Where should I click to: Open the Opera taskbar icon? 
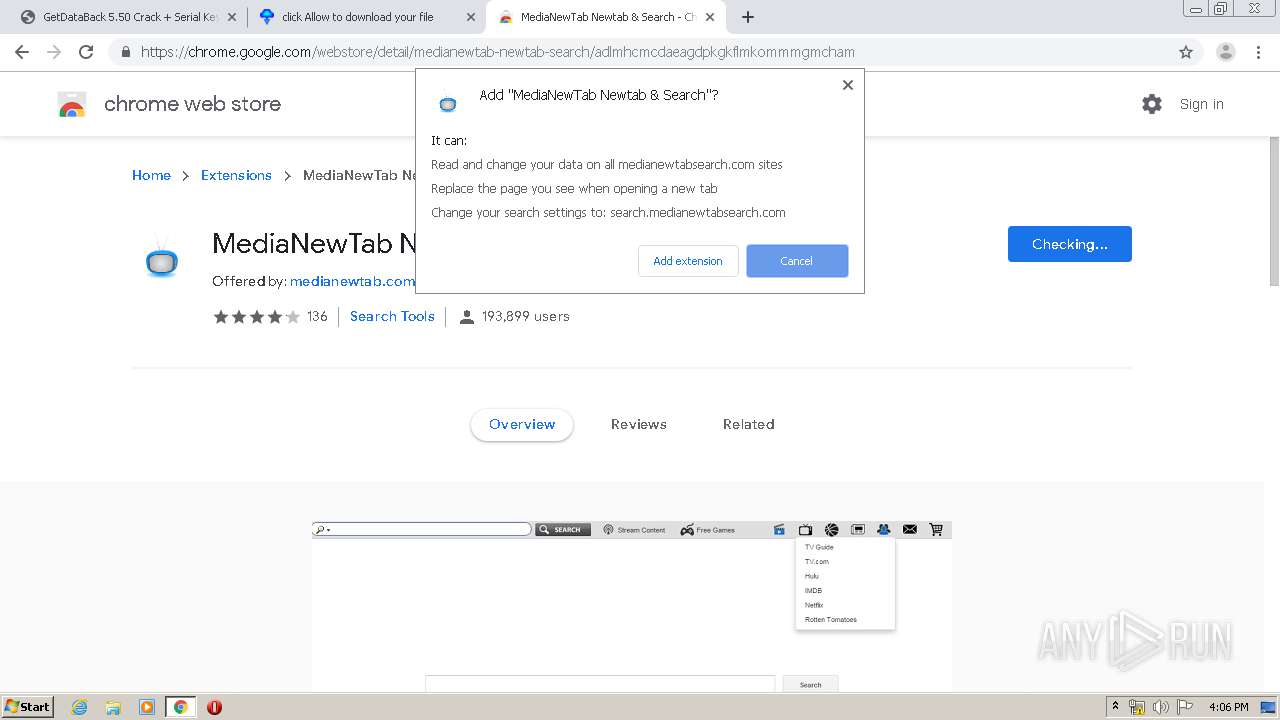click(214, 707)
